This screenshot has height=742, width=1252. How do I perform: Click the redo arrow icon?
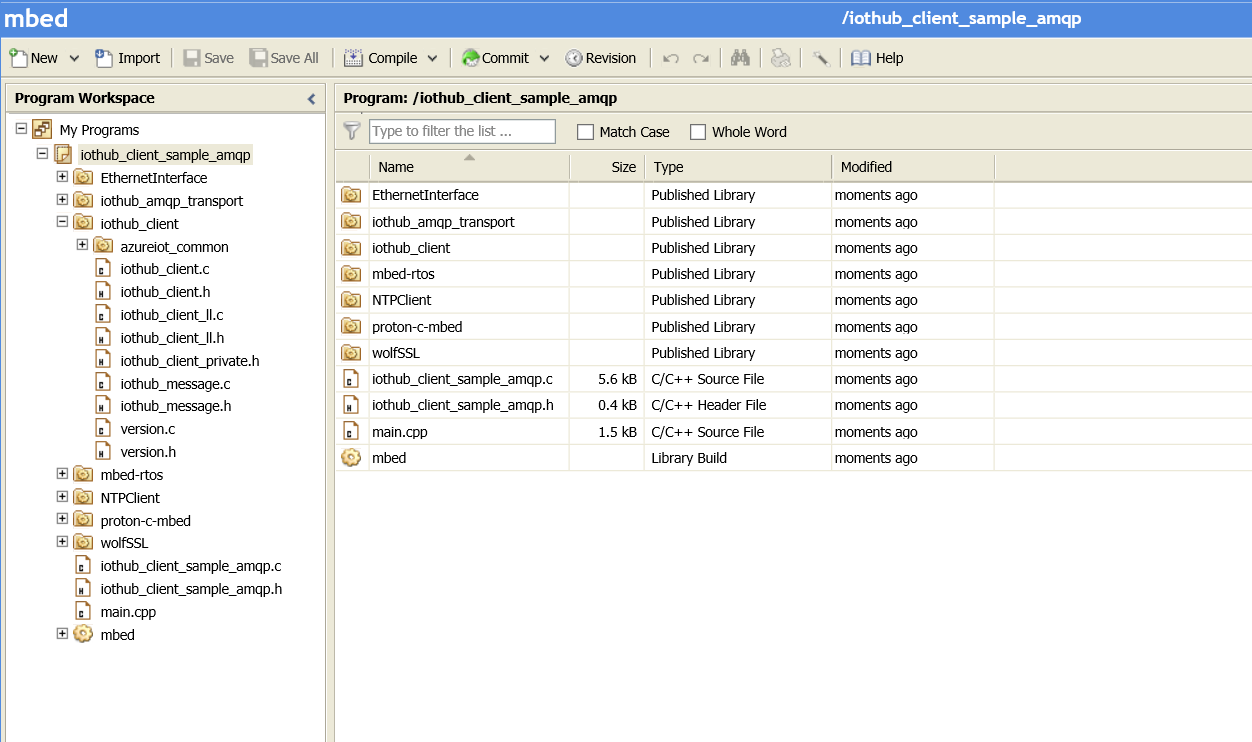[x=701, y=58]
